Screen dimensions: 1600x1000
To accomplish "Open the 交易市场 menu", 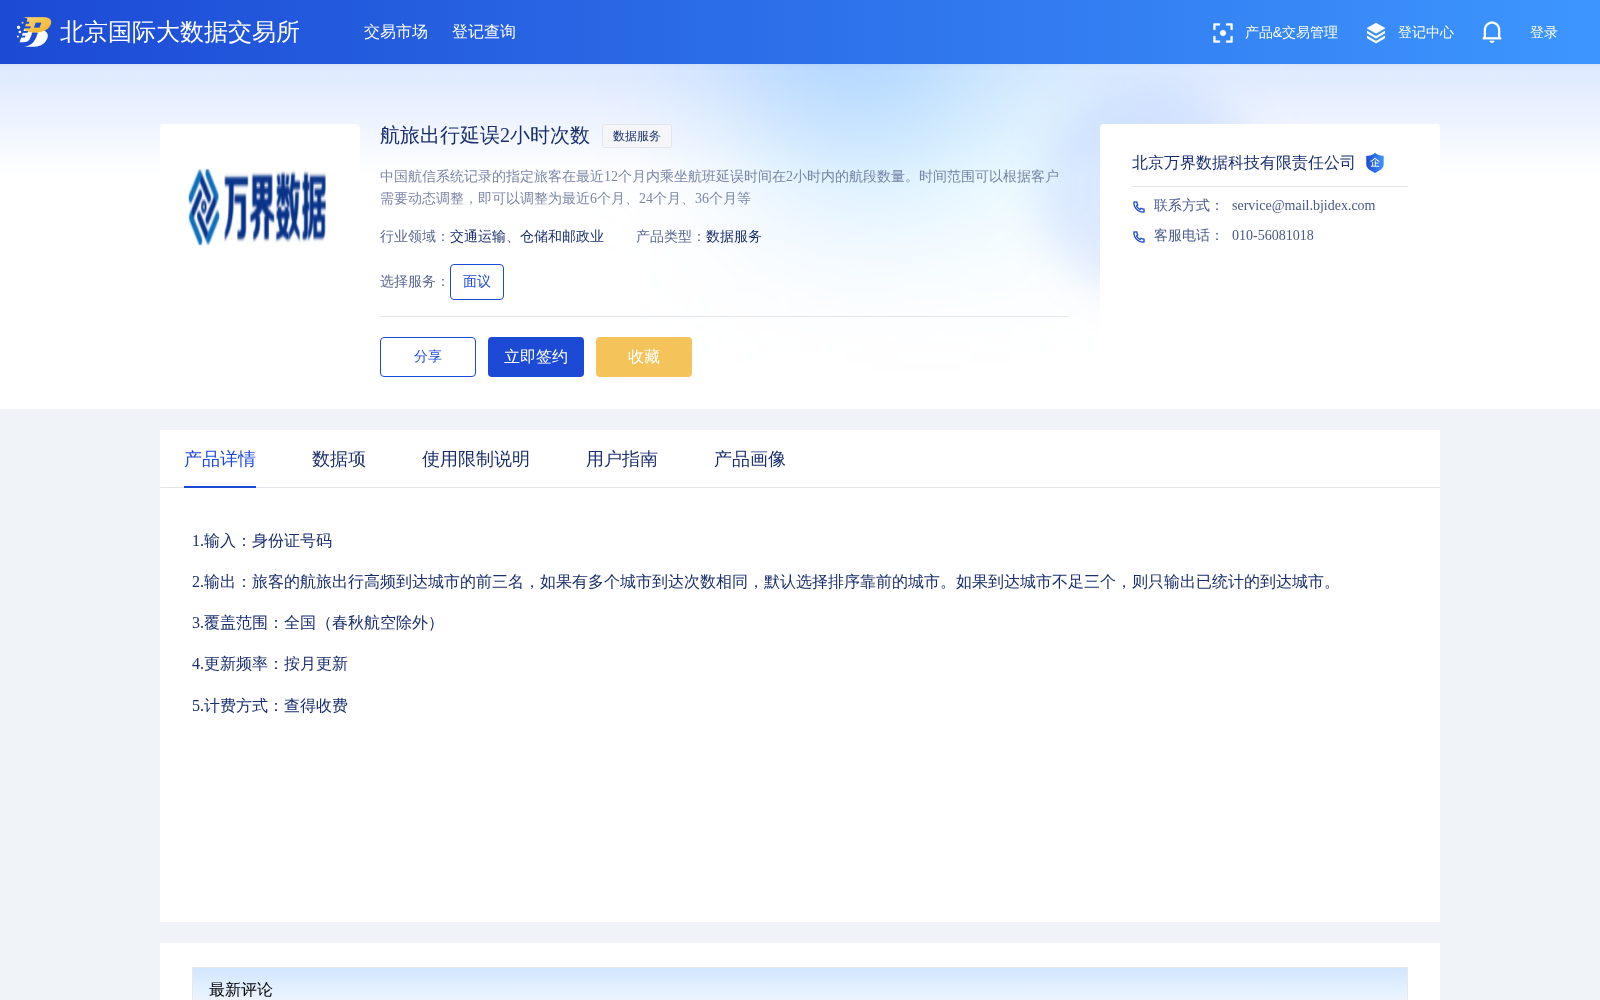I will [396, 32].
